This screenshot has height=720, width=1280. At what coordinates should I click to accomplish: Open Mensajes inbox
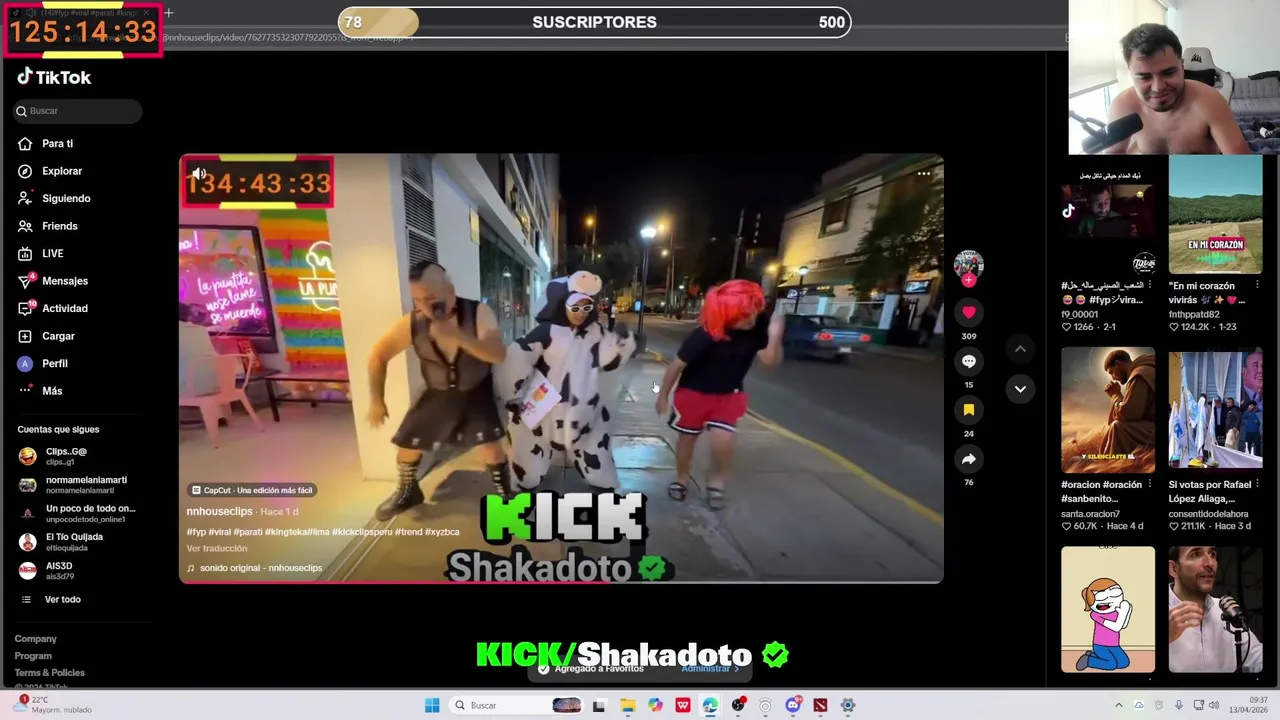click(65, 281)
